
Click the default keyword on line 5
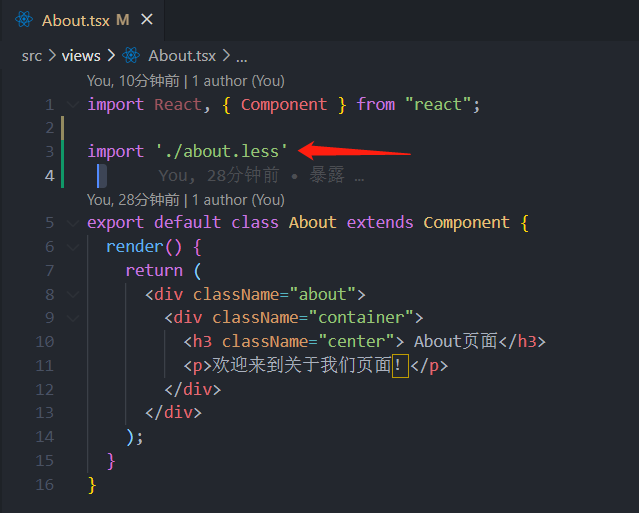(187, 222)
